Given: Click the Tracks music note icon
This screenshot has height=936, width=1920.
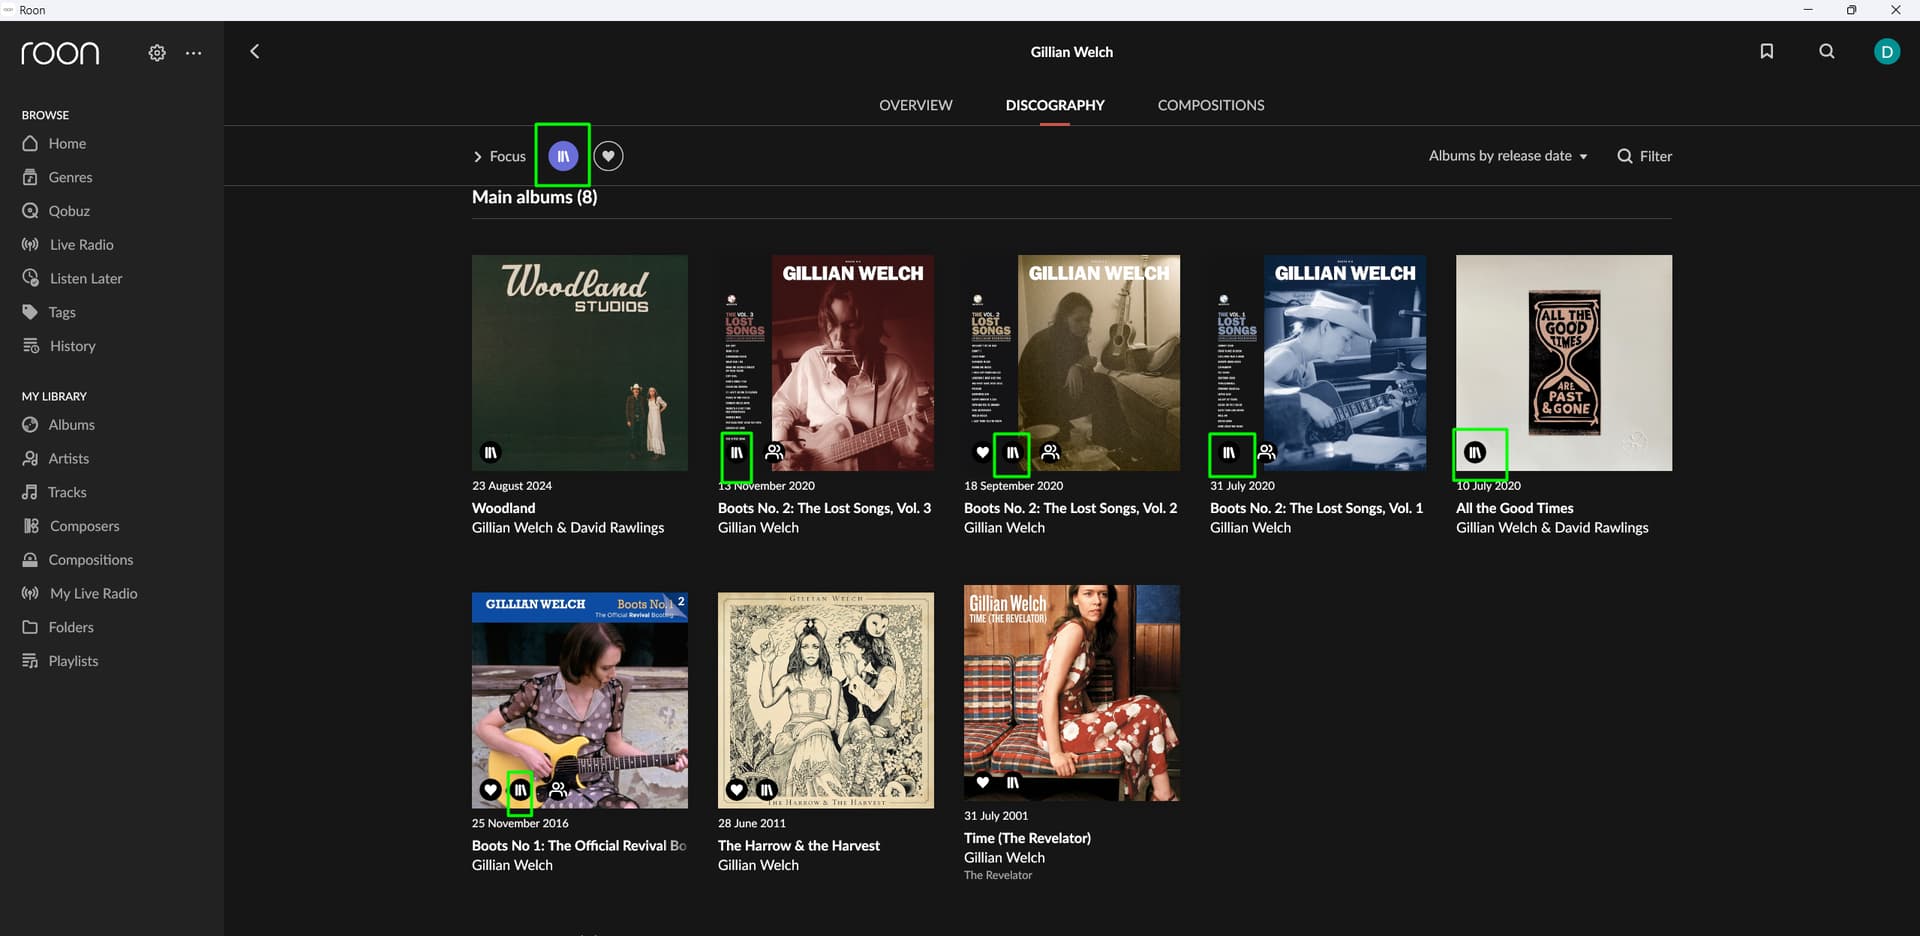Looking at the screenshot, I should click(30, 492).
